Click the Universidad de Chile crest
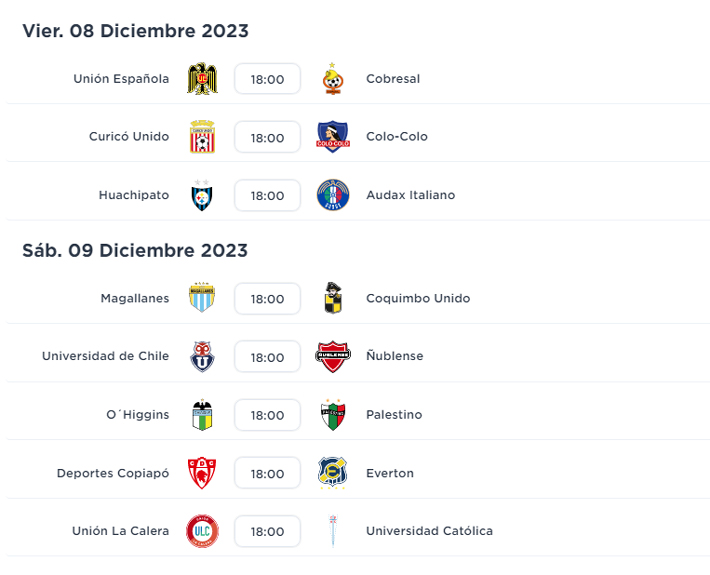Viewport: 710px width, 575px height. click(x=202, y=356)
